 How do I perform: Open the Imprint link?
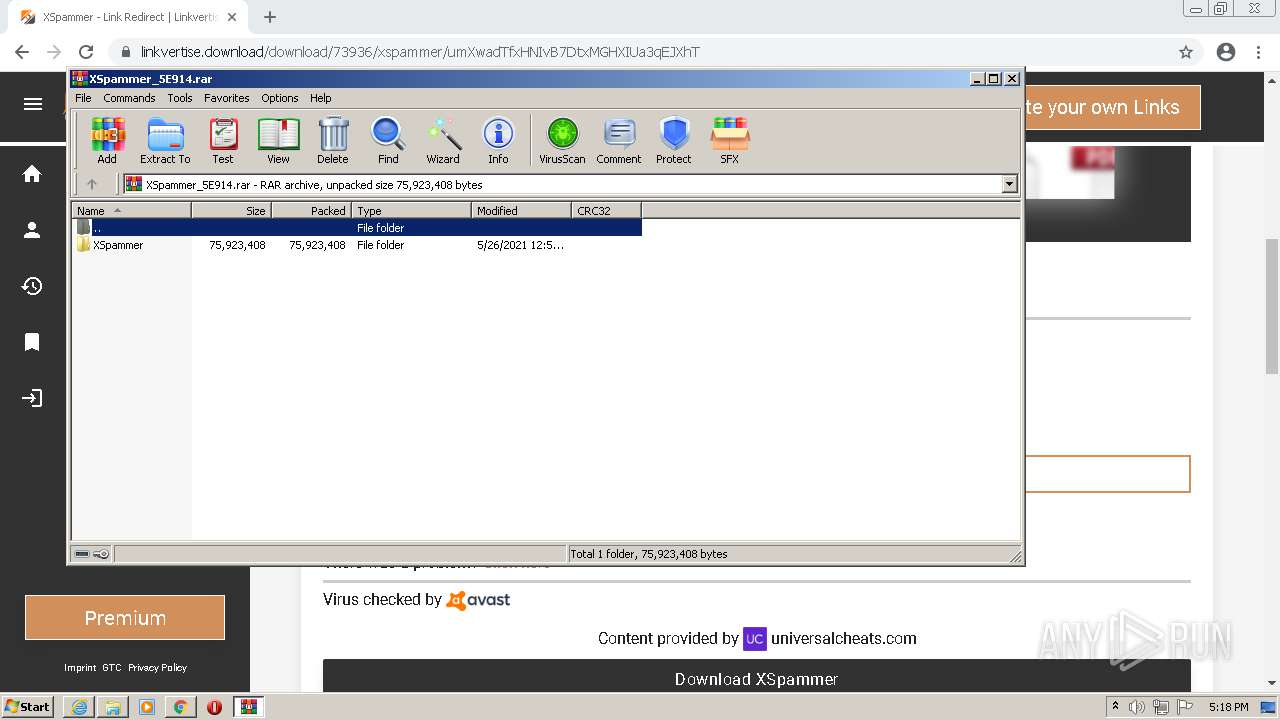click(80, 668)
